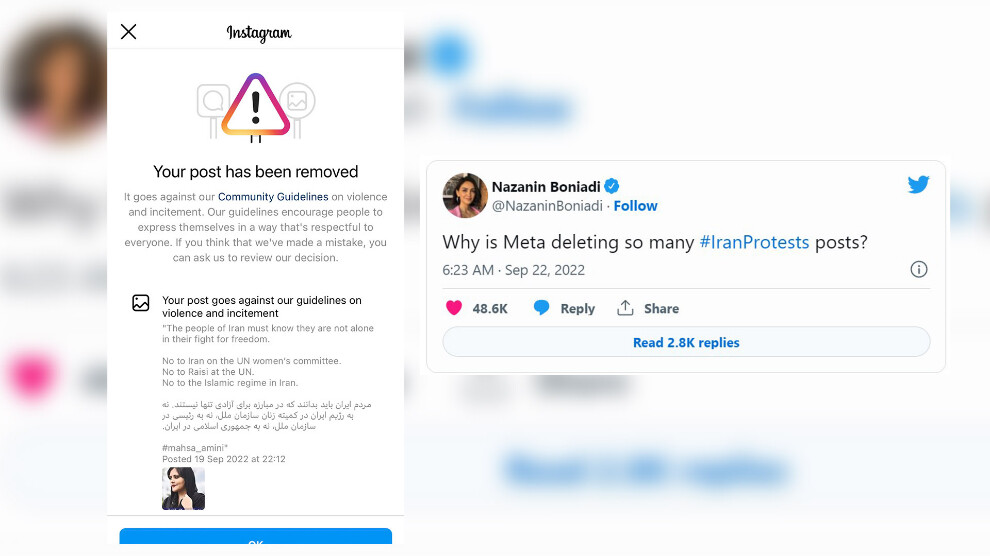Open Nazanin Boniadi's profile picture
Screen dimensions: 990x556
[465, 196]
